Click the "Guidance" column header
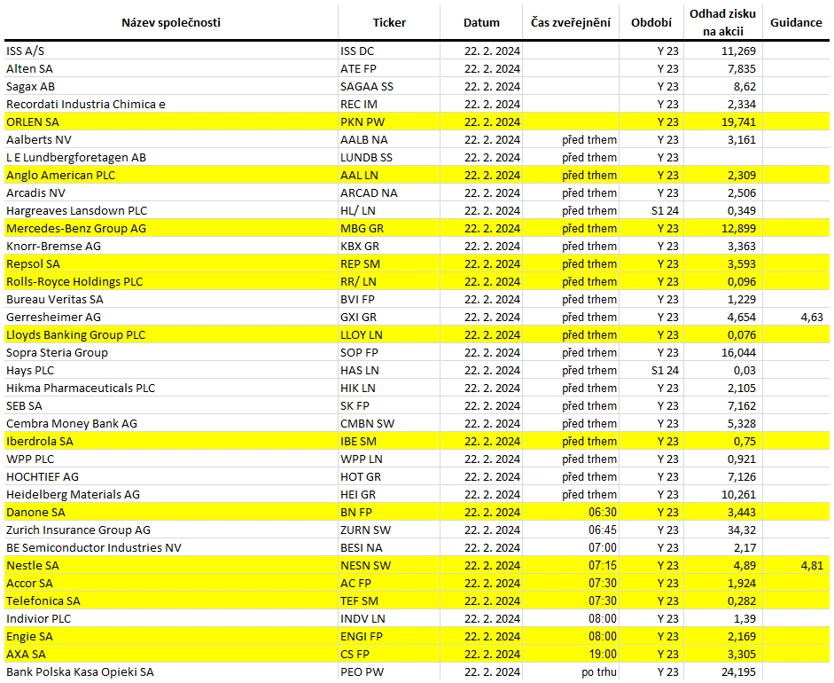The width and height of the screenshot is (834, 683). point(796,23)
